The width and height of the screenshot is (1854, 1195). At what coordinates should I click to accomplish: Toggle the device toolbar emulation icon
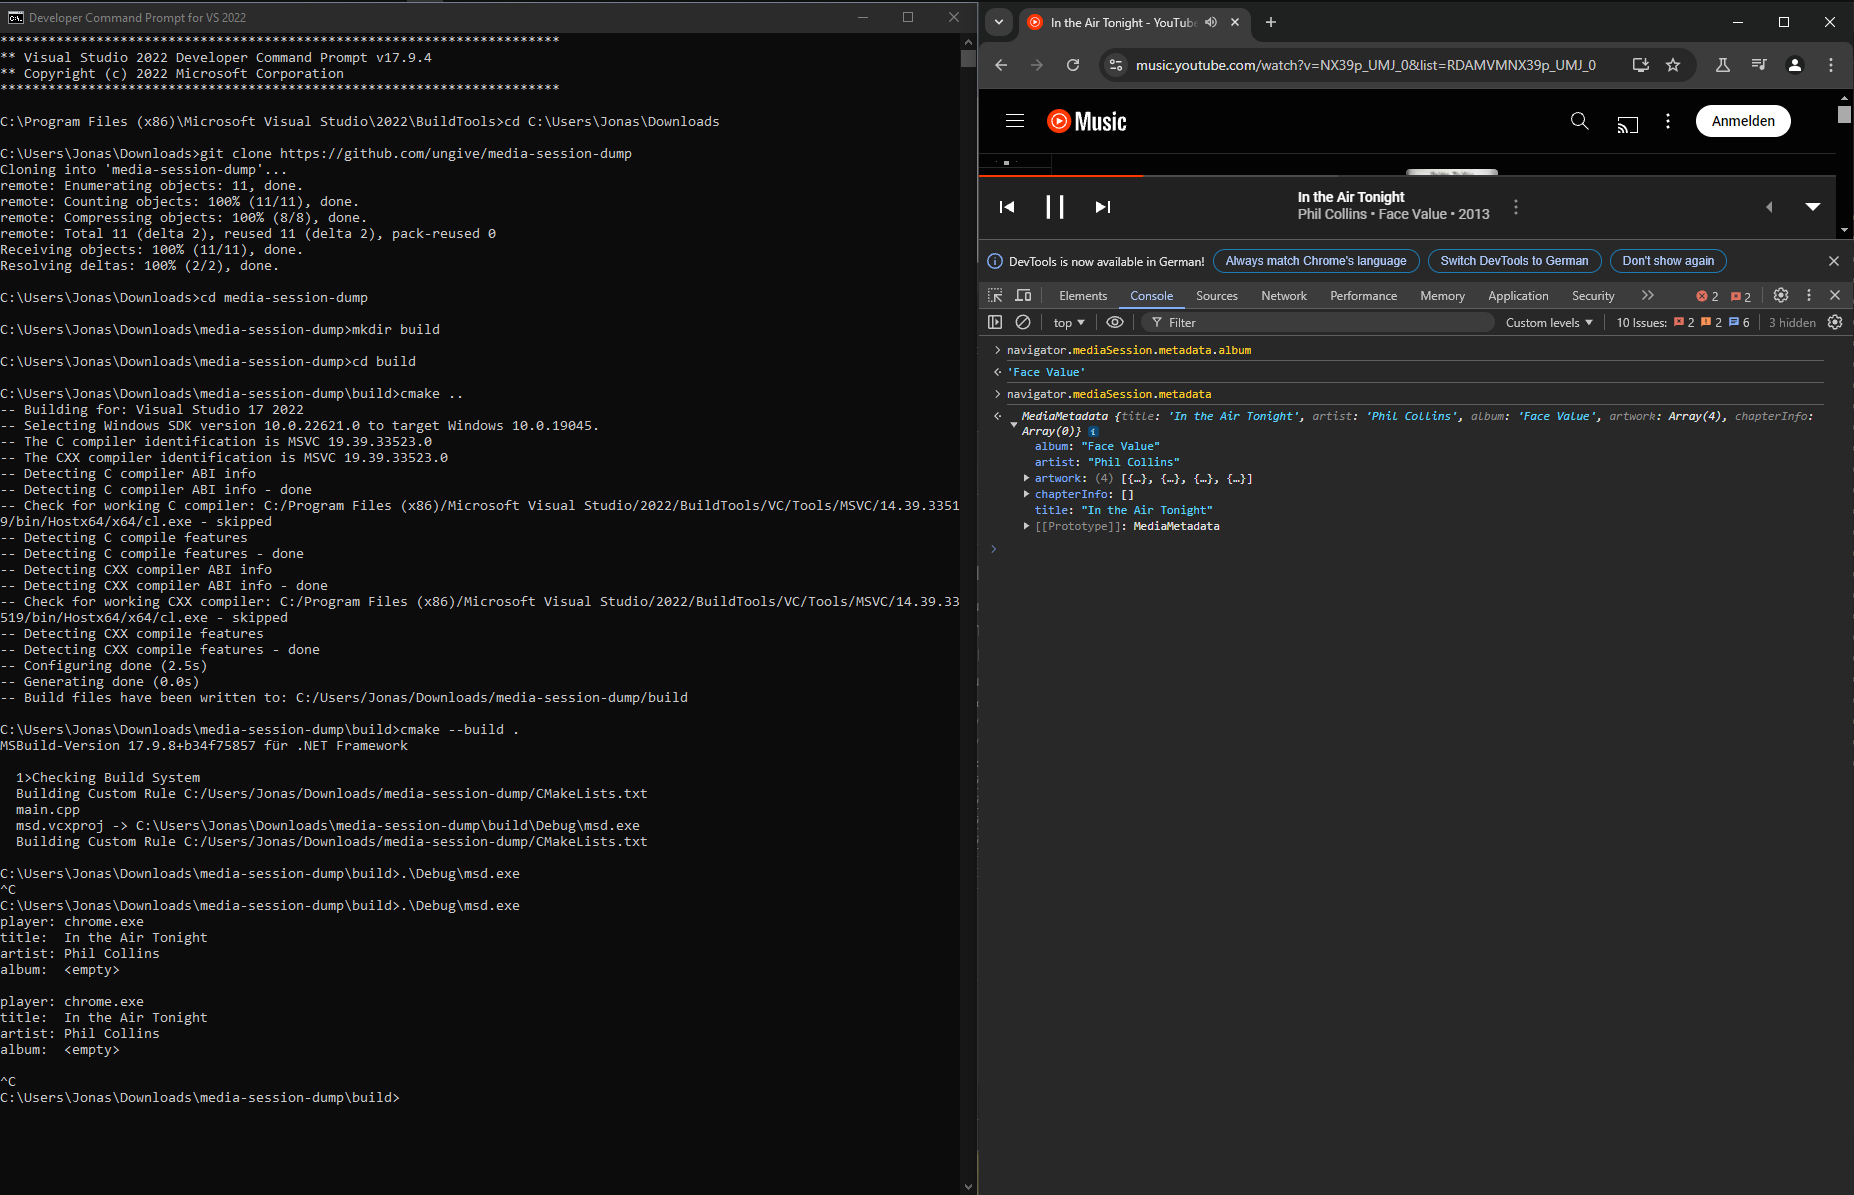(1023, 296)
